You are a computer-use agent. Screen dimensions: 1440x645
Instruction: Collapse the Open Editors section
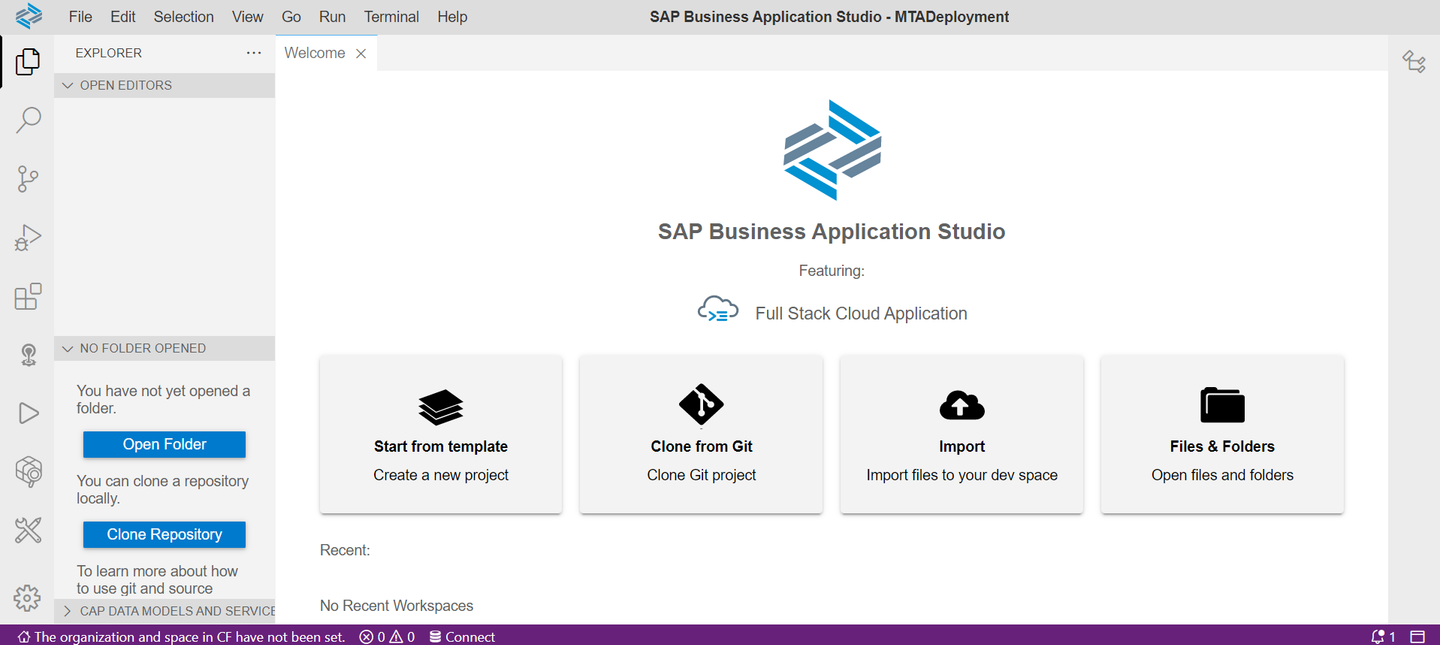click(164, 85)
